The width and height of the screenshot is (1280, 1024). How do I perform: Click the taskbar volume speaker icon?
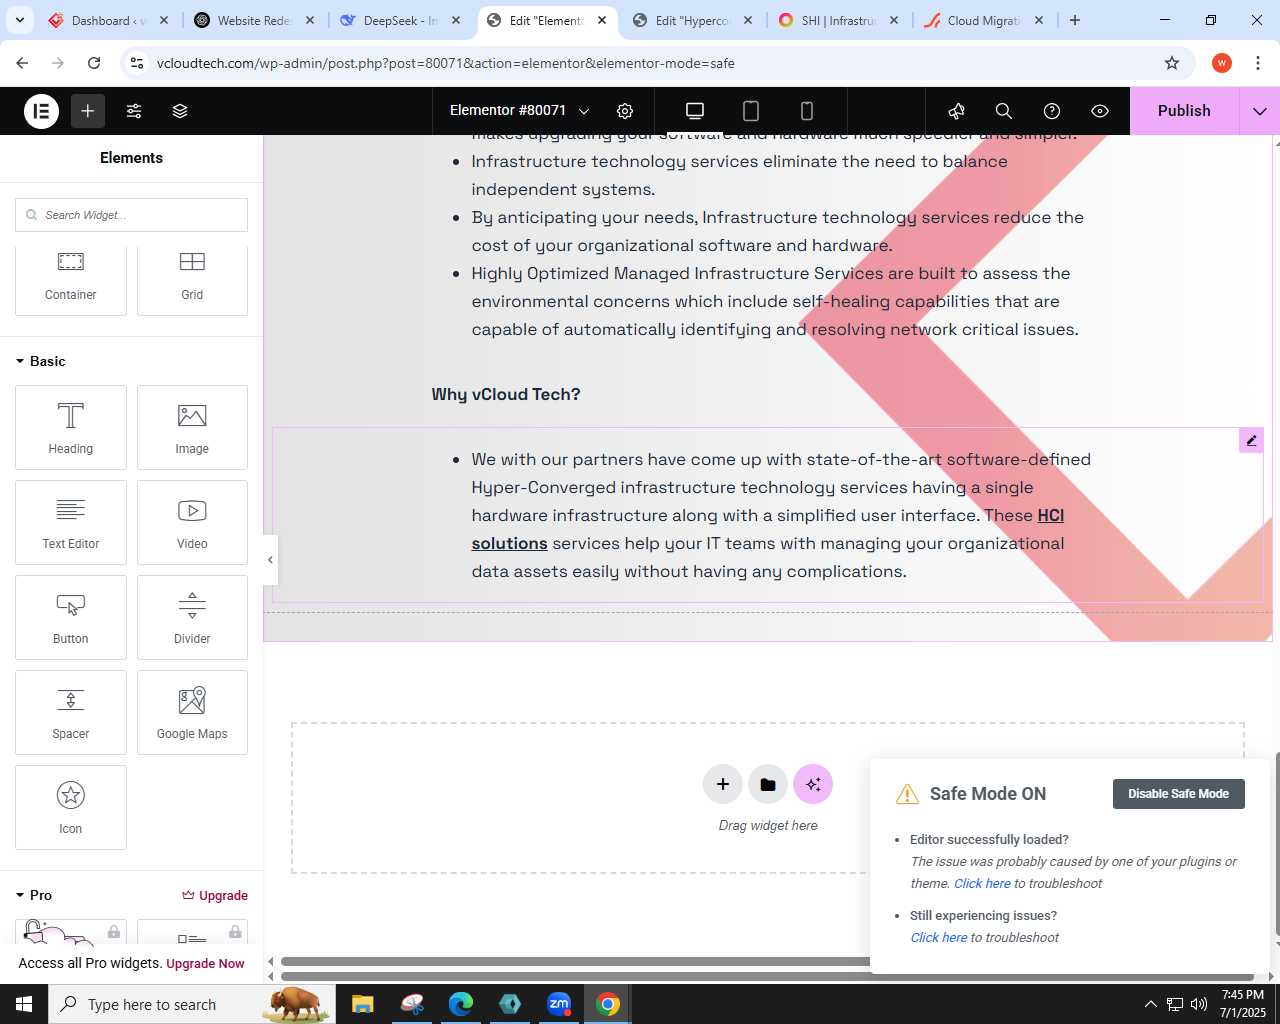[1199, 1004]
